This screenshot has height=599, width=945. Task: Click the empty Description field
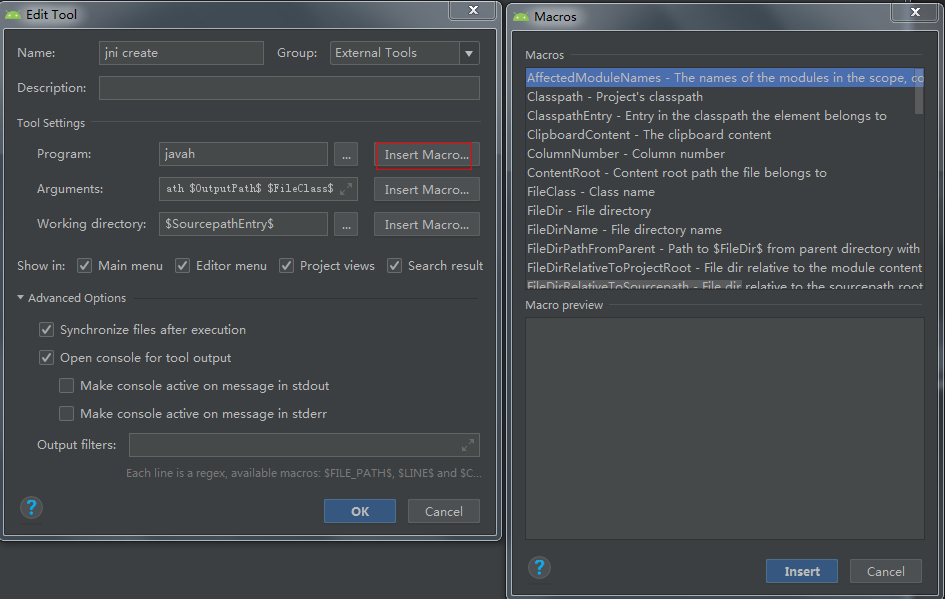[x=289, y=88]
